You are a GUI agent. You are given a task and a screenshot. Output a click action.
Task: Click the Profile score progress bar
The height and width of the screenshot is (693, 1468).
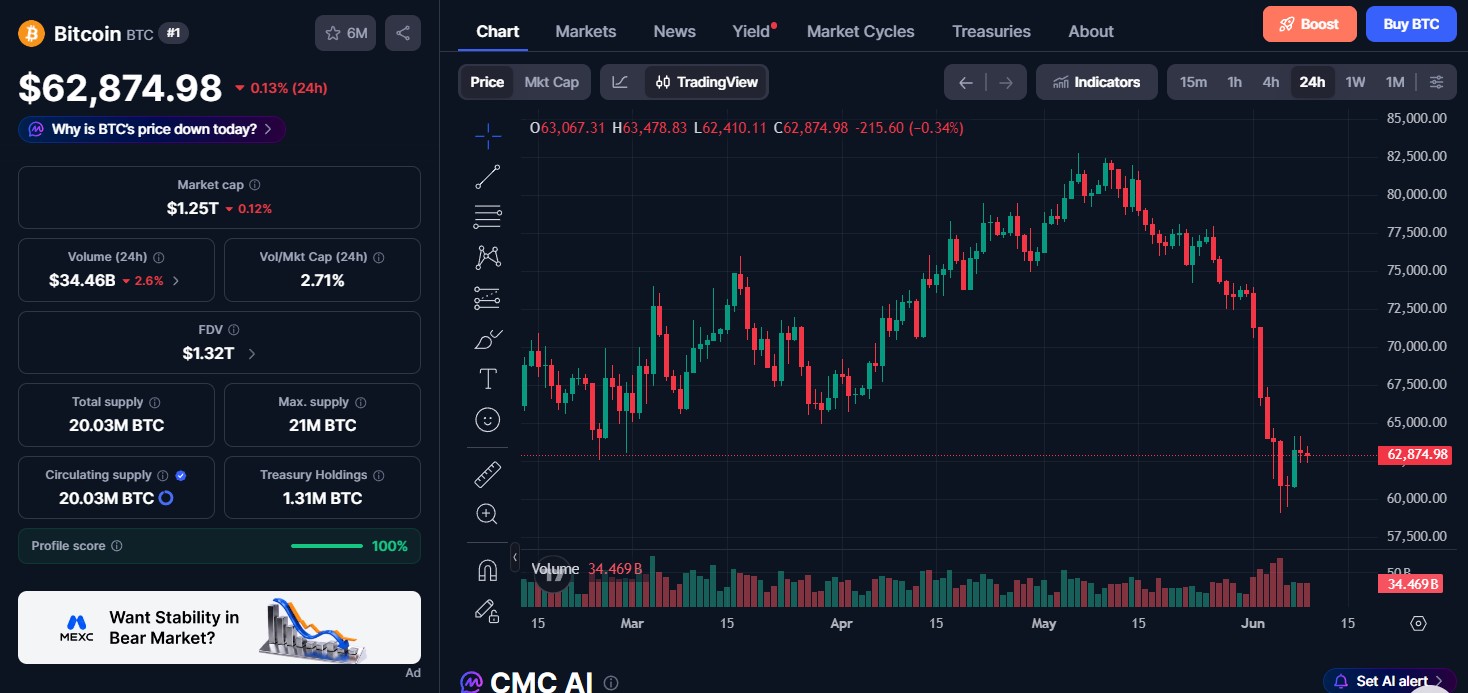pos(327,546)
